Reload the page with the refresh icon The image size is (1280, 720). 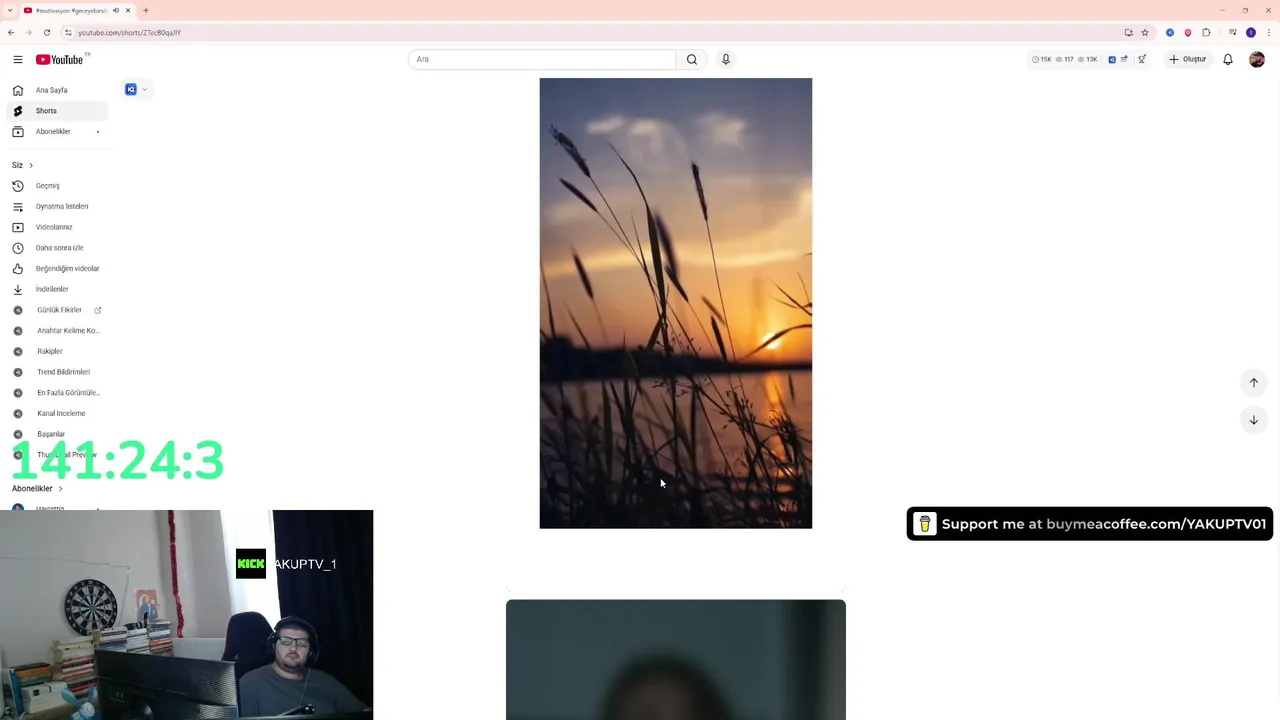[46, 33]
